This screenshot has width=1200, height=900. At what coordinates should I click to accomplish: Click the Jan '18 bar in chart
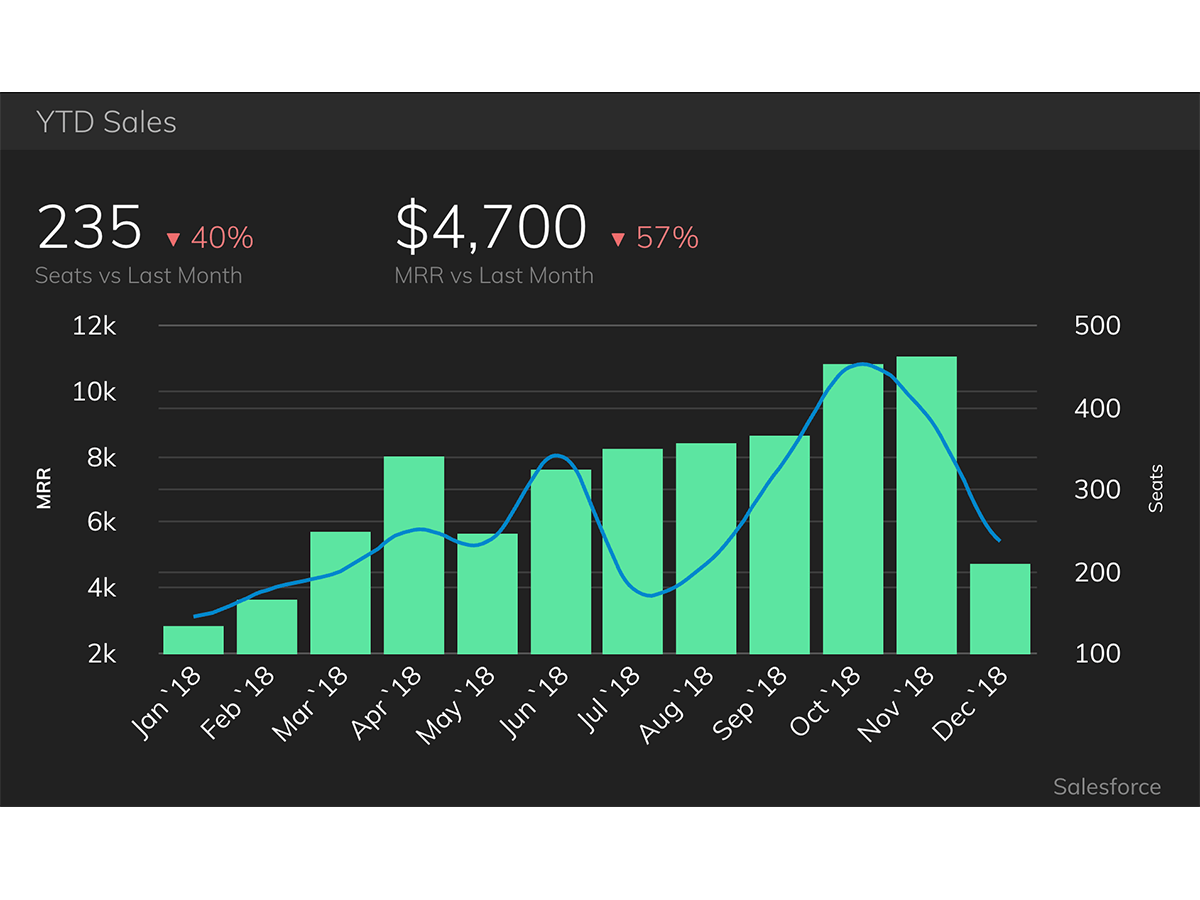tap(193, 640)
